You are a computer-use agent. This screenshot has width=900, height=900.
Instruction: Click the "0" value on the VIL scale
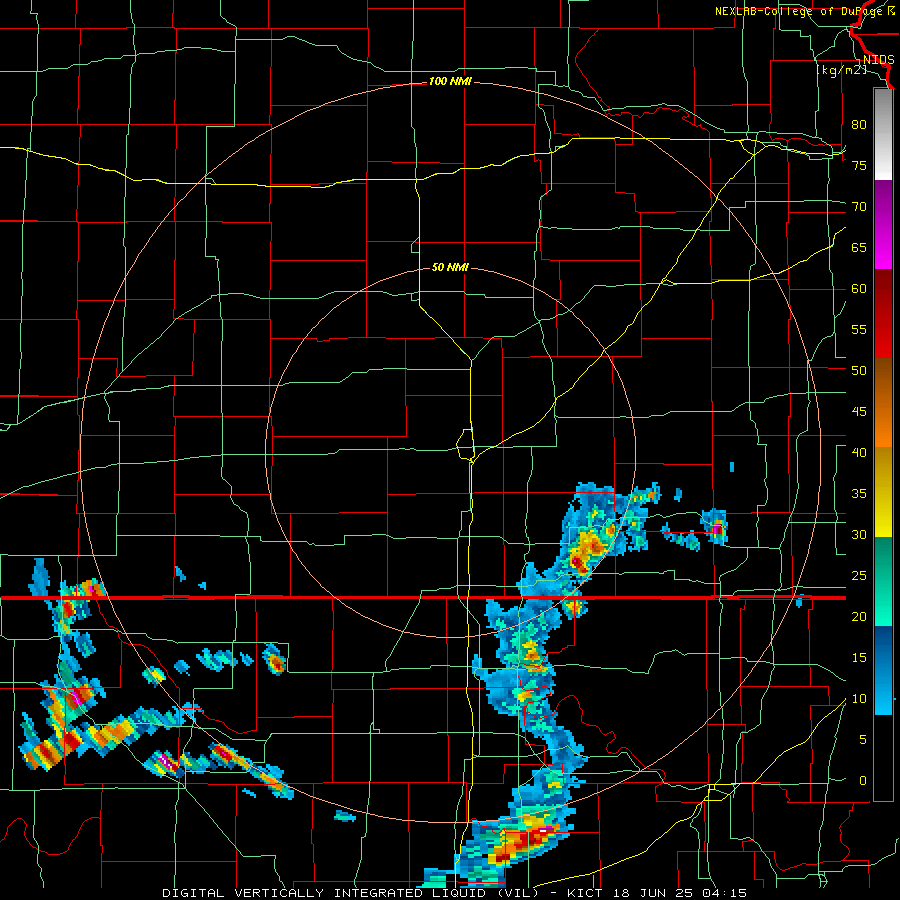863,781
